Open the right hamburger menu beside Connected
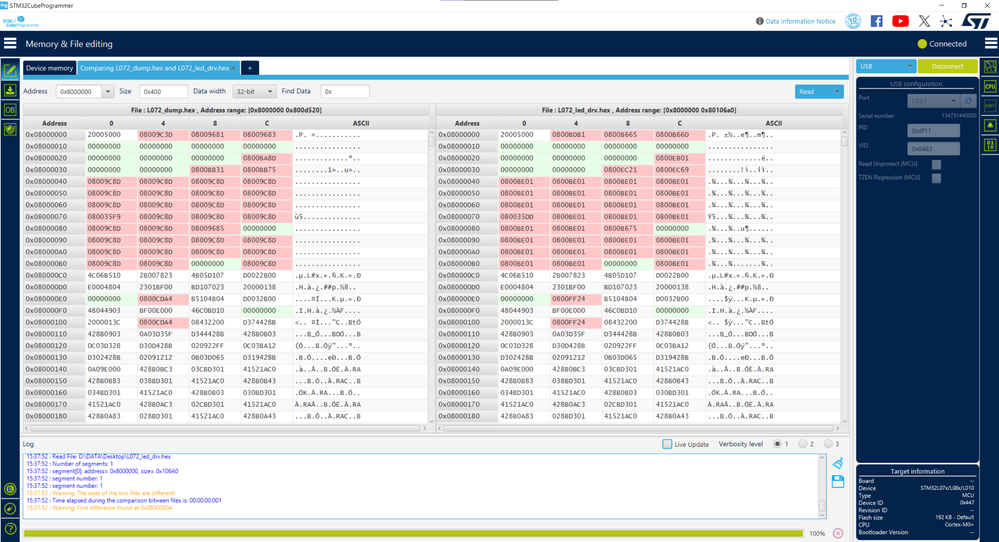Screen dimensions: 999x542 pyautogui.click(x=991, y=43)
